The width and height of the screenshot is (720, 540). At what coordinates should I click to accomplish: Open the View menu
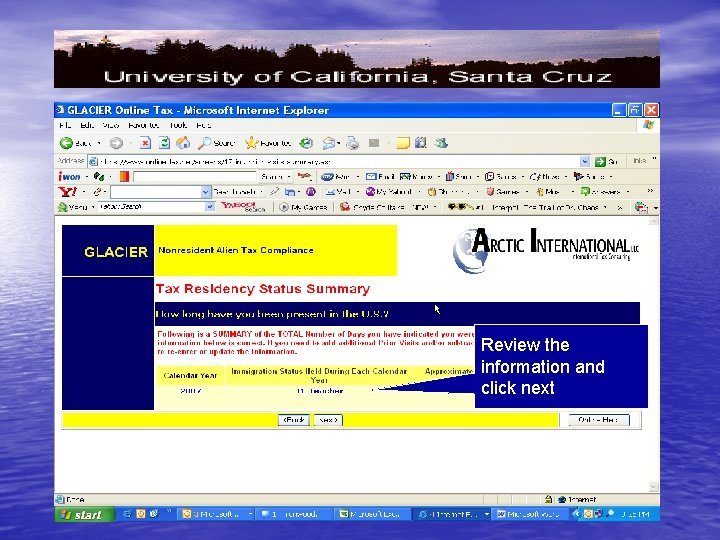pyautogui.click(x=111, y=125)
